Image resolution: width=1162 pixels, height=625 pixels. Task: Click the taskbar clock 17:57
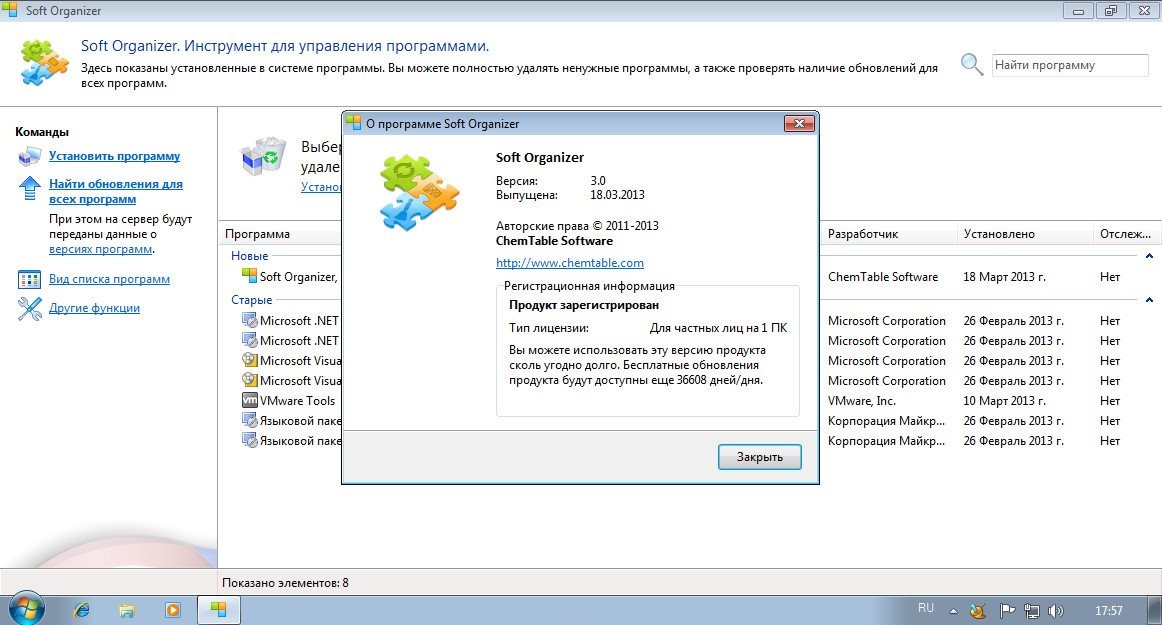[x=1109, y=611]
